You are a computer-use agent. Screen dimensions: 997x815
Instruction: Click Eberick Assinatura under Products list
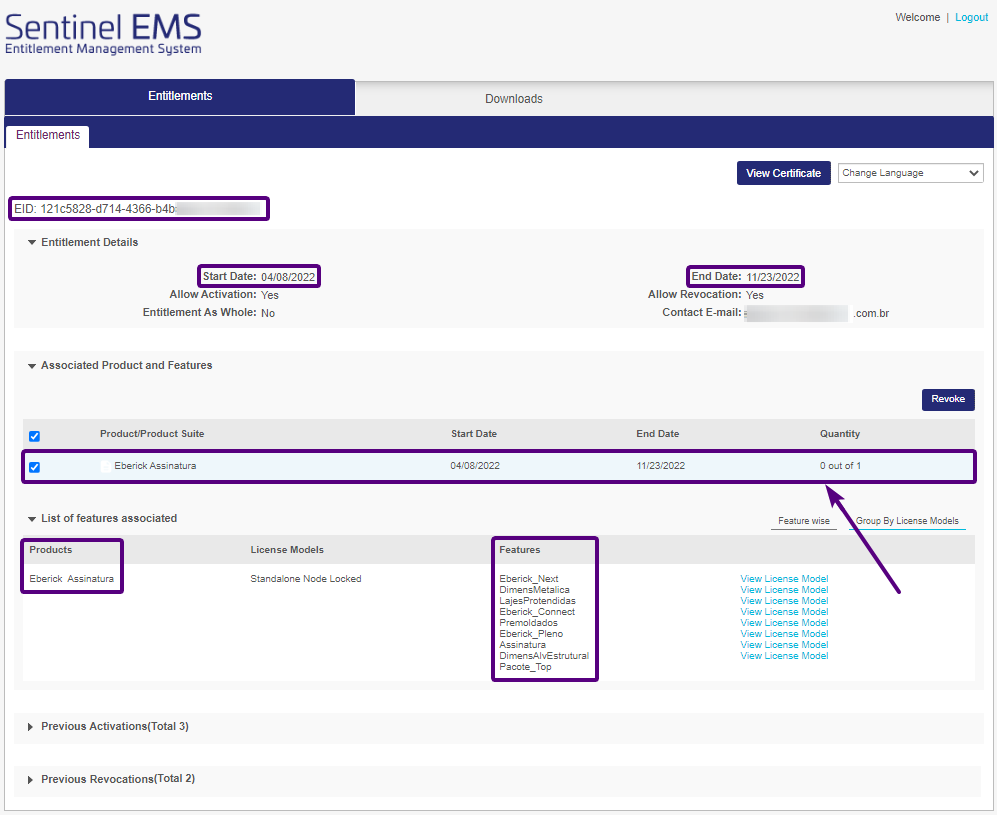tap(71, 579)
